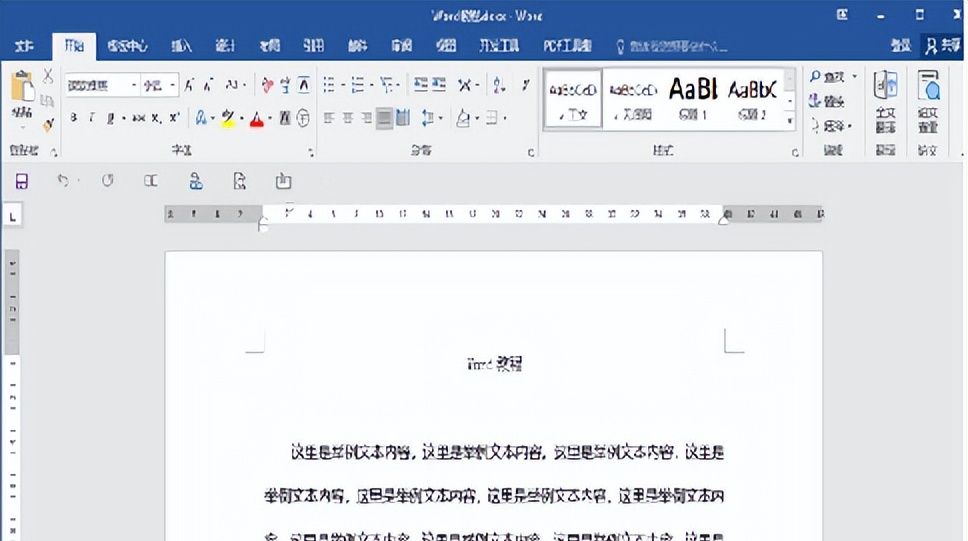
Task: Apply strikethrough formatting
Action: (139, 118)
